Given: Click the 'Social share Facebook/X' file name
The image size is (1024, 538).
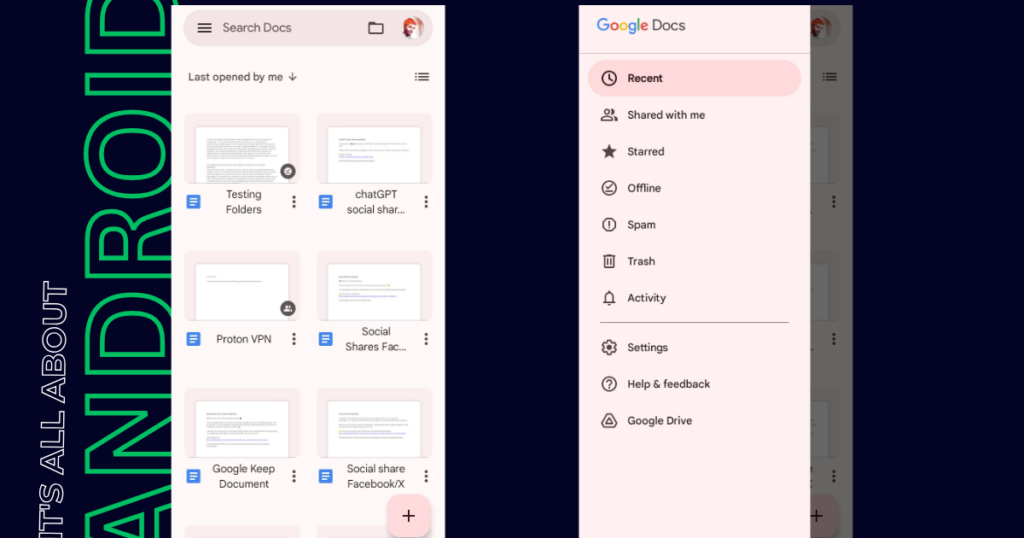Looking at the screenshot, I should [x=376, y=476].
